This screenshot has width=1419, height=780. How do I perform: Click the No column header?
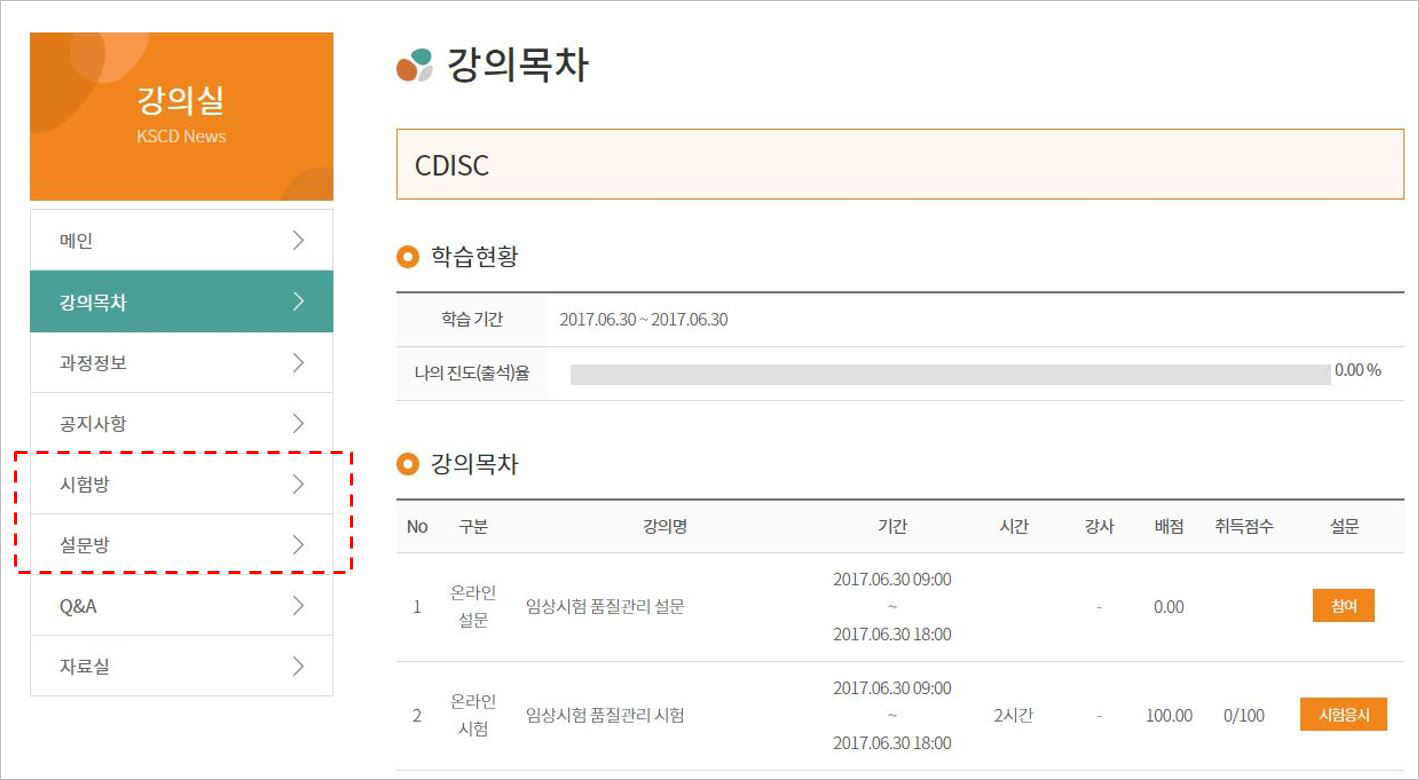click(417, 526)
